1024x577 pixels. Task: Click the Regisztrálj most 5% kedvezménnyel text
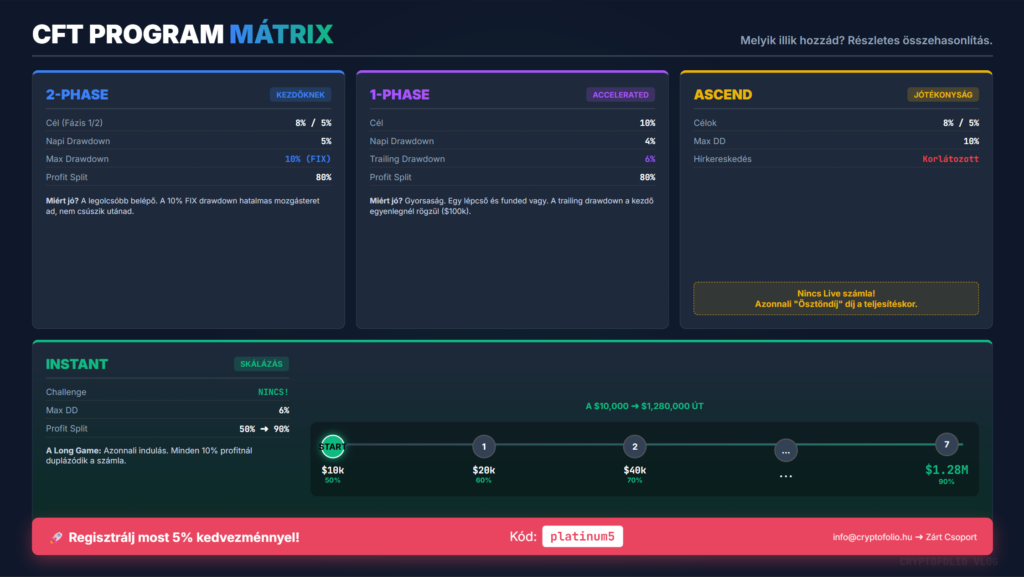pos(184,537)
